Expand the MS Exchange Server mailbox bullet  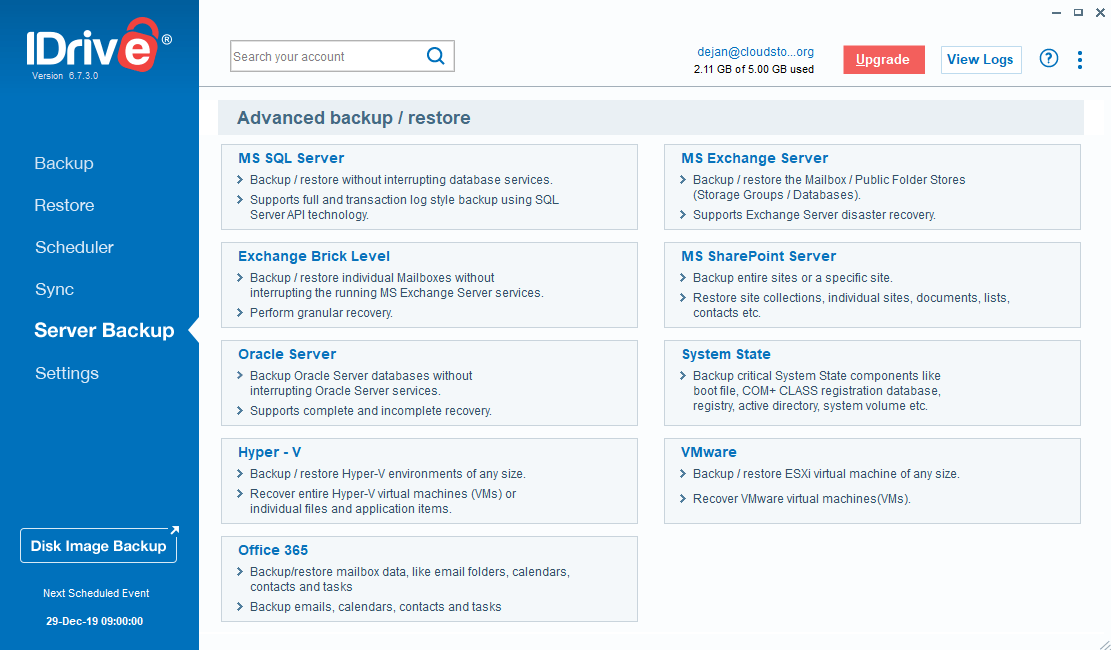pyautogui.click(x=682, y=180)
